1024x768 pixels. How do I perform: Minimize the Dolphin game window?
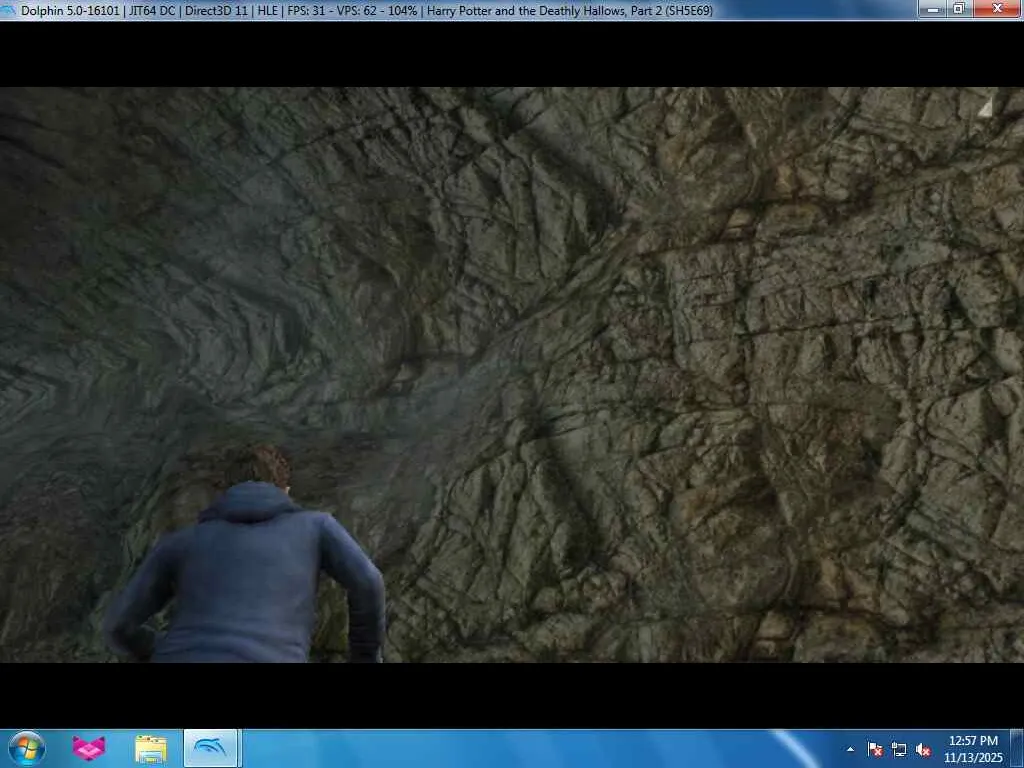(x=933, y=9)
